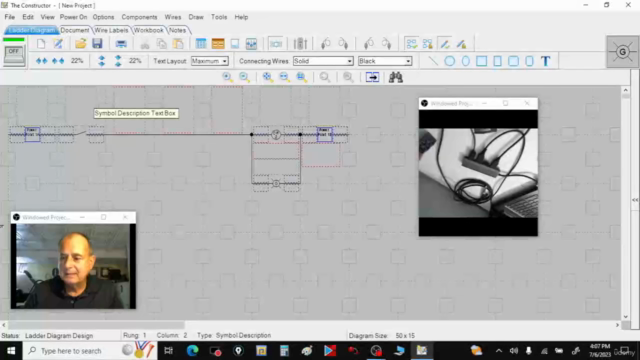Toggle components lock icon
The height and width of the screenshot is (360, 640).
(x=428, y=44)
